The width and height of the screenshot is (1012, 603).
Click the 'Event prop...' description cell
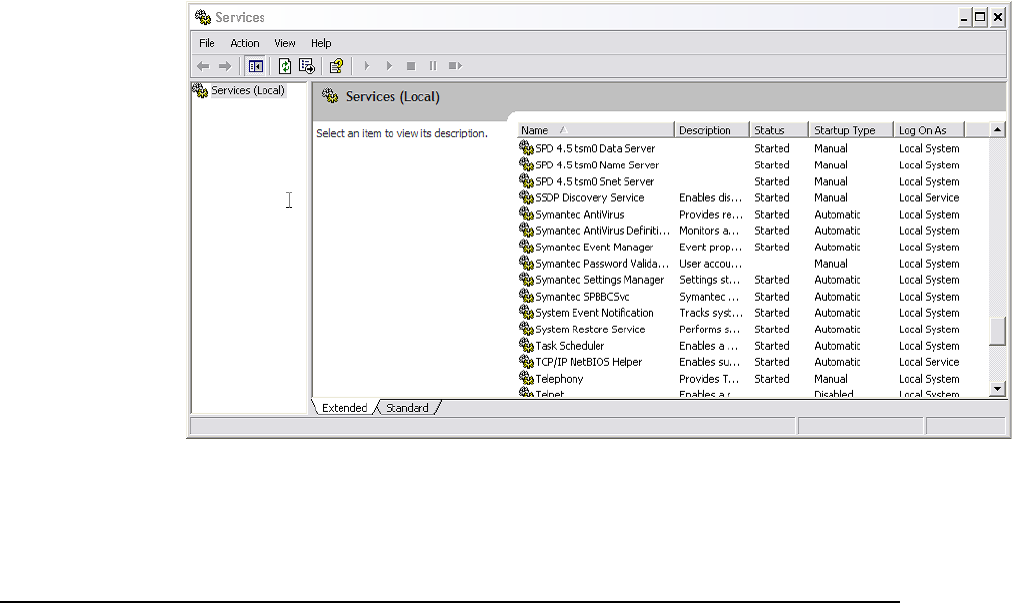(x=710, y=247)
